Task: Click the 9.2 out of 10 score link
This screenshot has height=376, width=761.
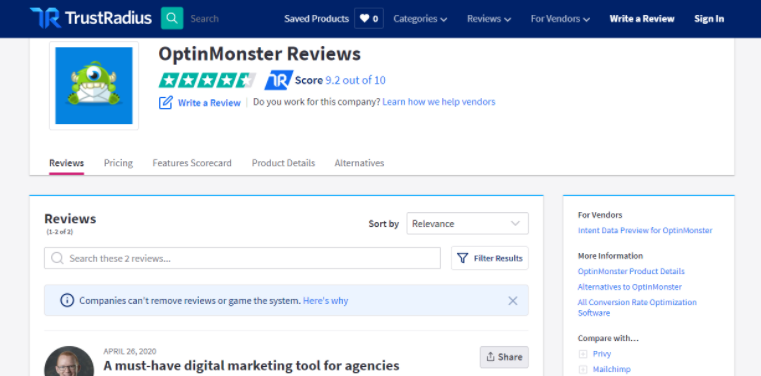Action: (355, 80)
